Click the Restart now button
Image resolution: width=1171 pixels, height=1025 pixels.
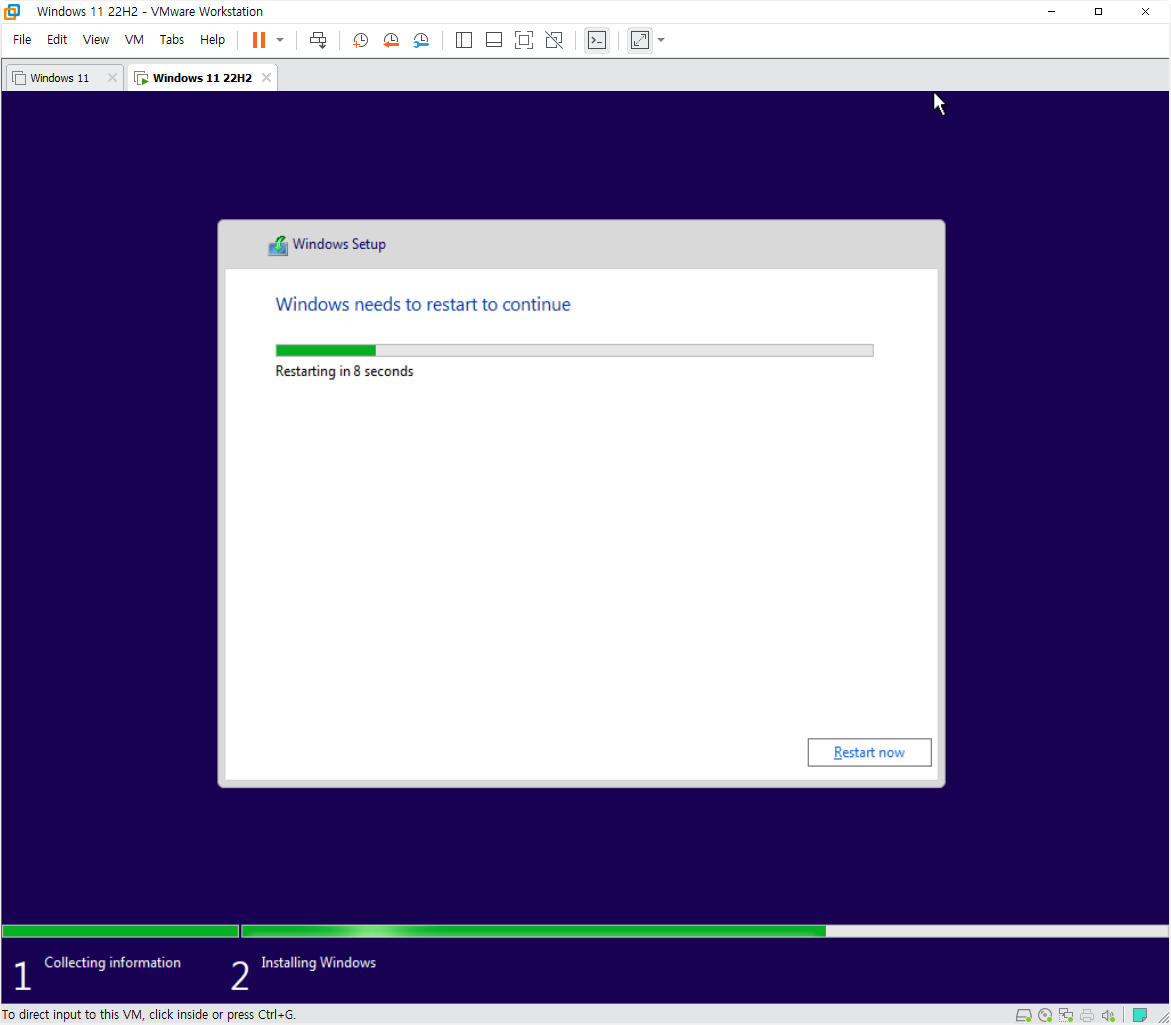[x=869, y=753]
